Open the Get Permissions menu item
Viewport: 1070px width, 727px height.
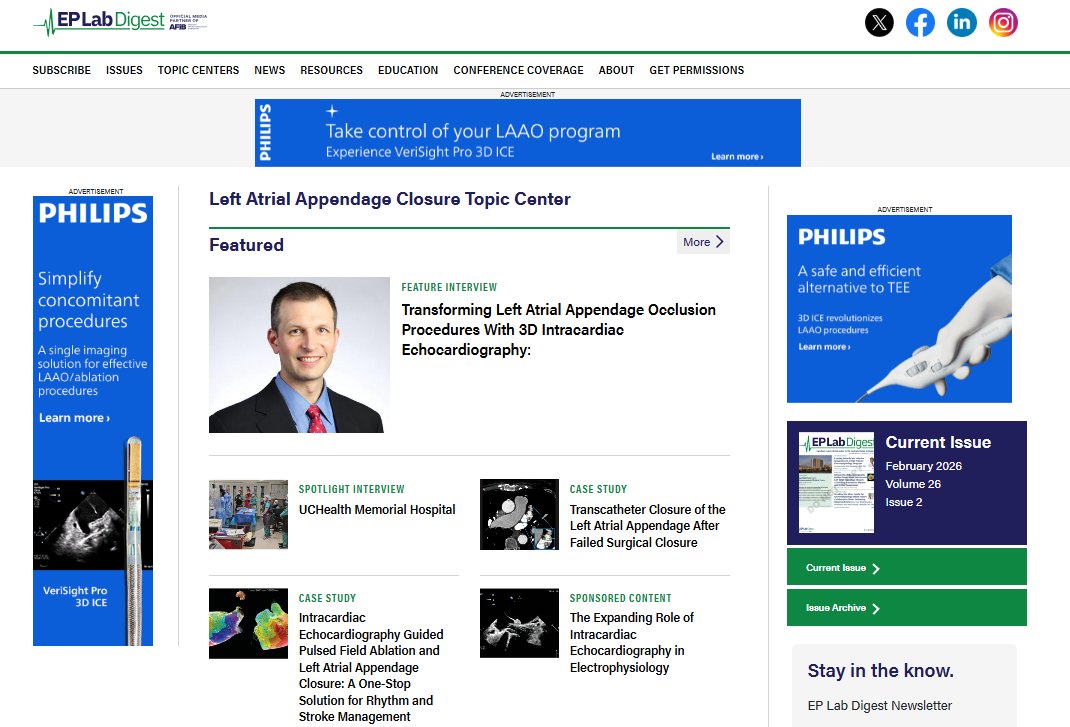pos(697,70)
